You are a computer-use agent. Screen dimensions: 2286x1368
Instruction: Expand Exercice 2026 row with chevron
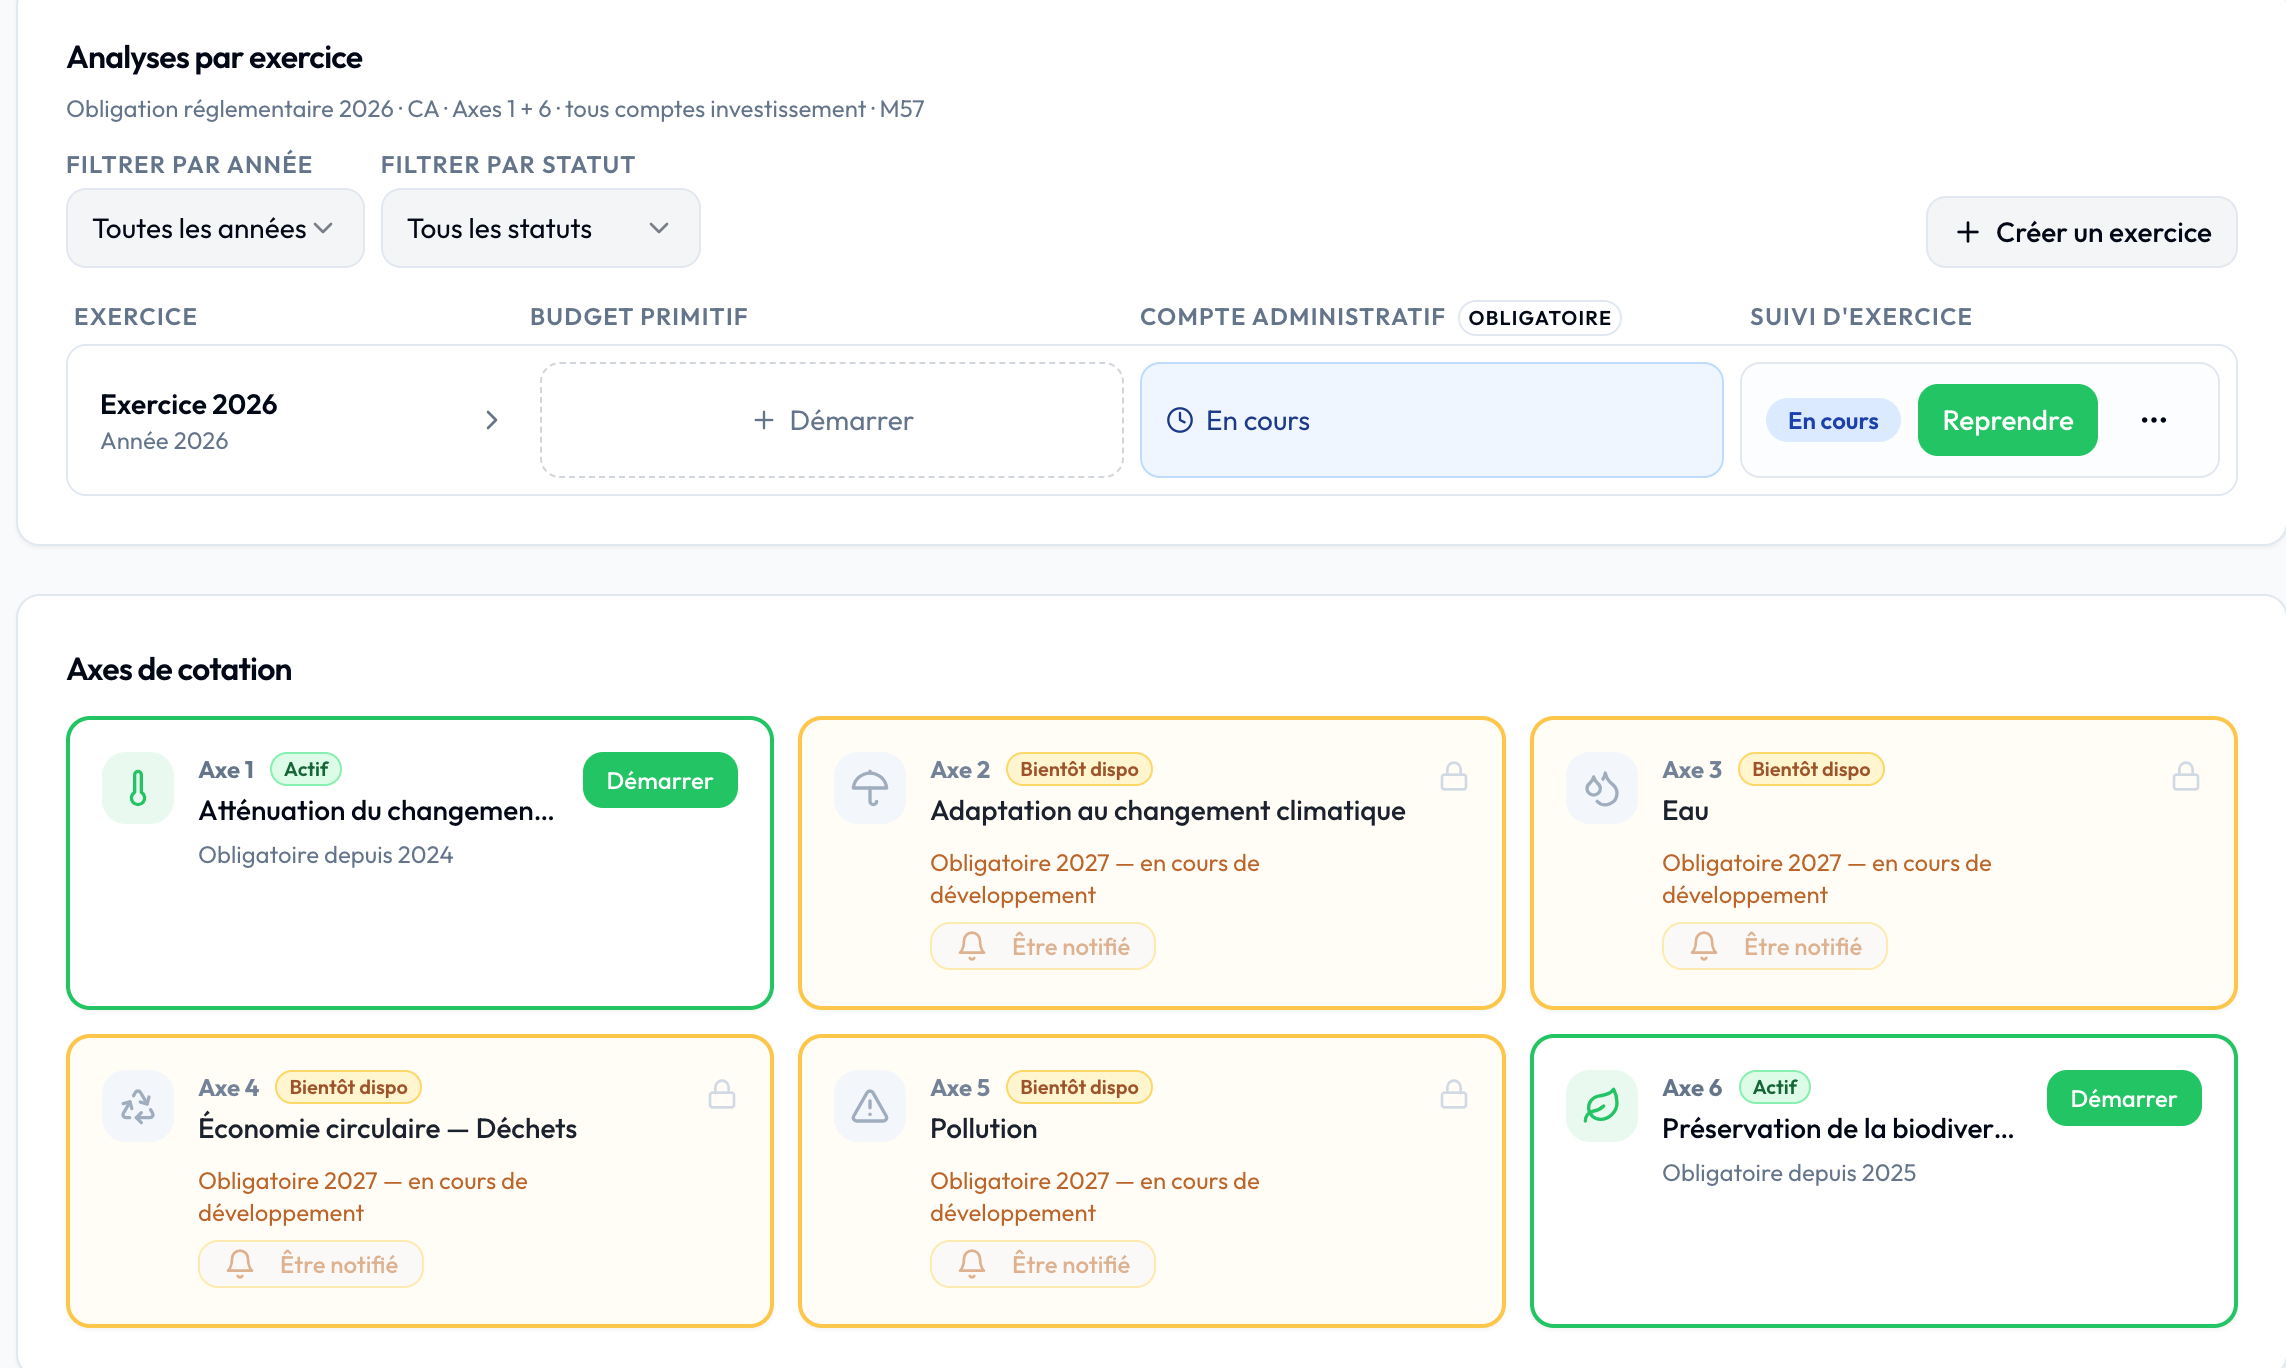tap(491, 420)
